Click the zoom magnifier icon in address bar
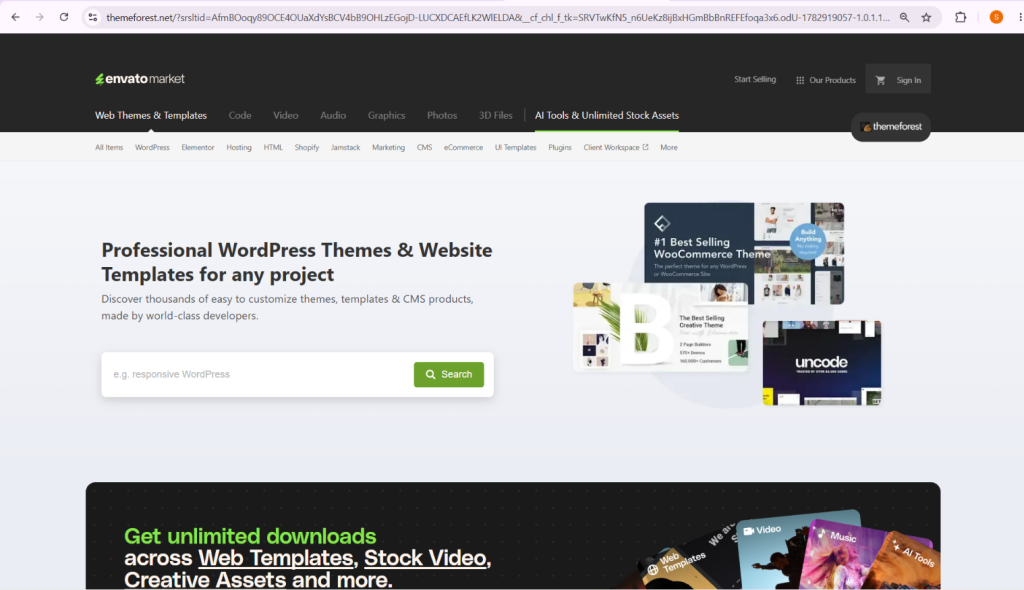 point(904,18)
